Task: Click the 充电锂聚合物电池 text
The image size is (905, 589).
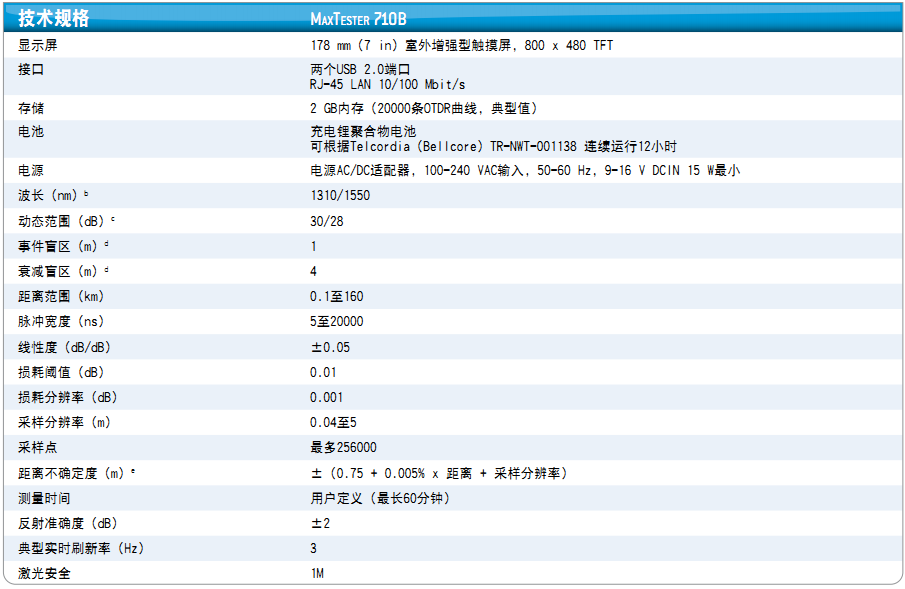Action: tap(363, 132)
